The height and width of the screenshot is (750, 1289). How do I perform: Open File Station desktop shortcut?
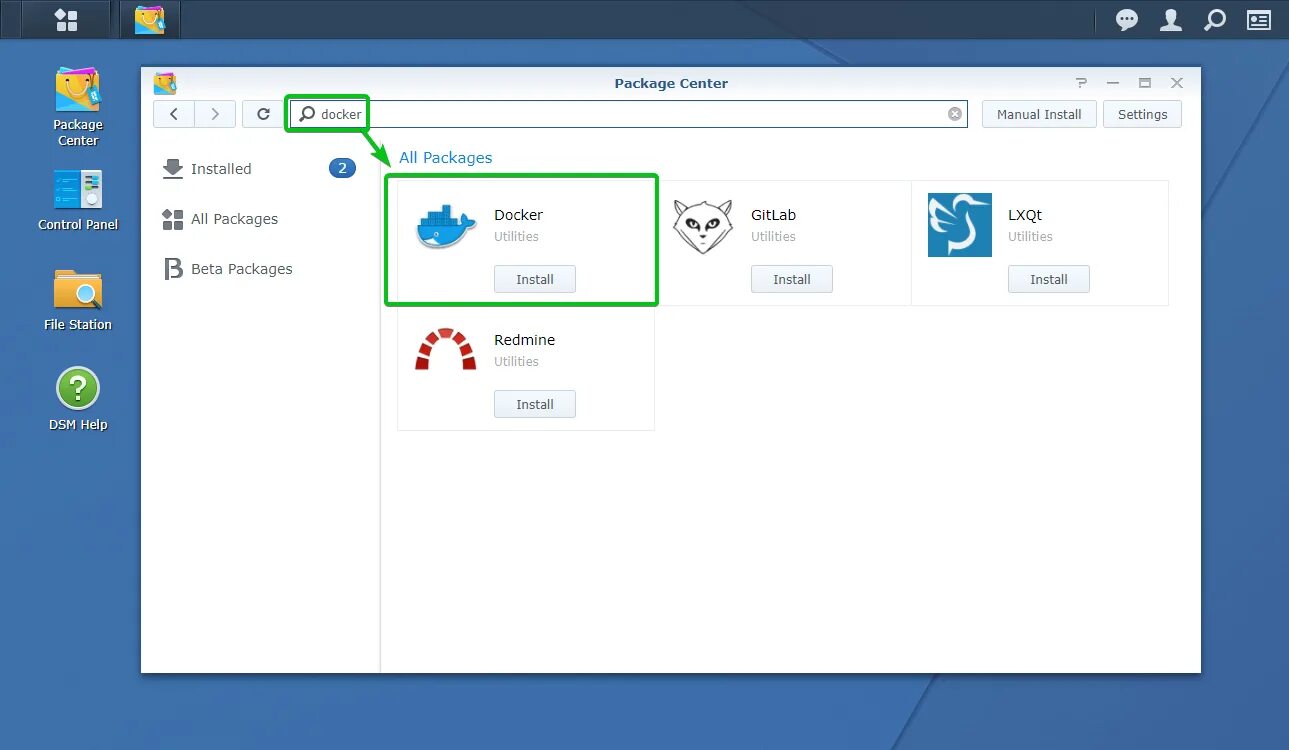click(78, 300)
